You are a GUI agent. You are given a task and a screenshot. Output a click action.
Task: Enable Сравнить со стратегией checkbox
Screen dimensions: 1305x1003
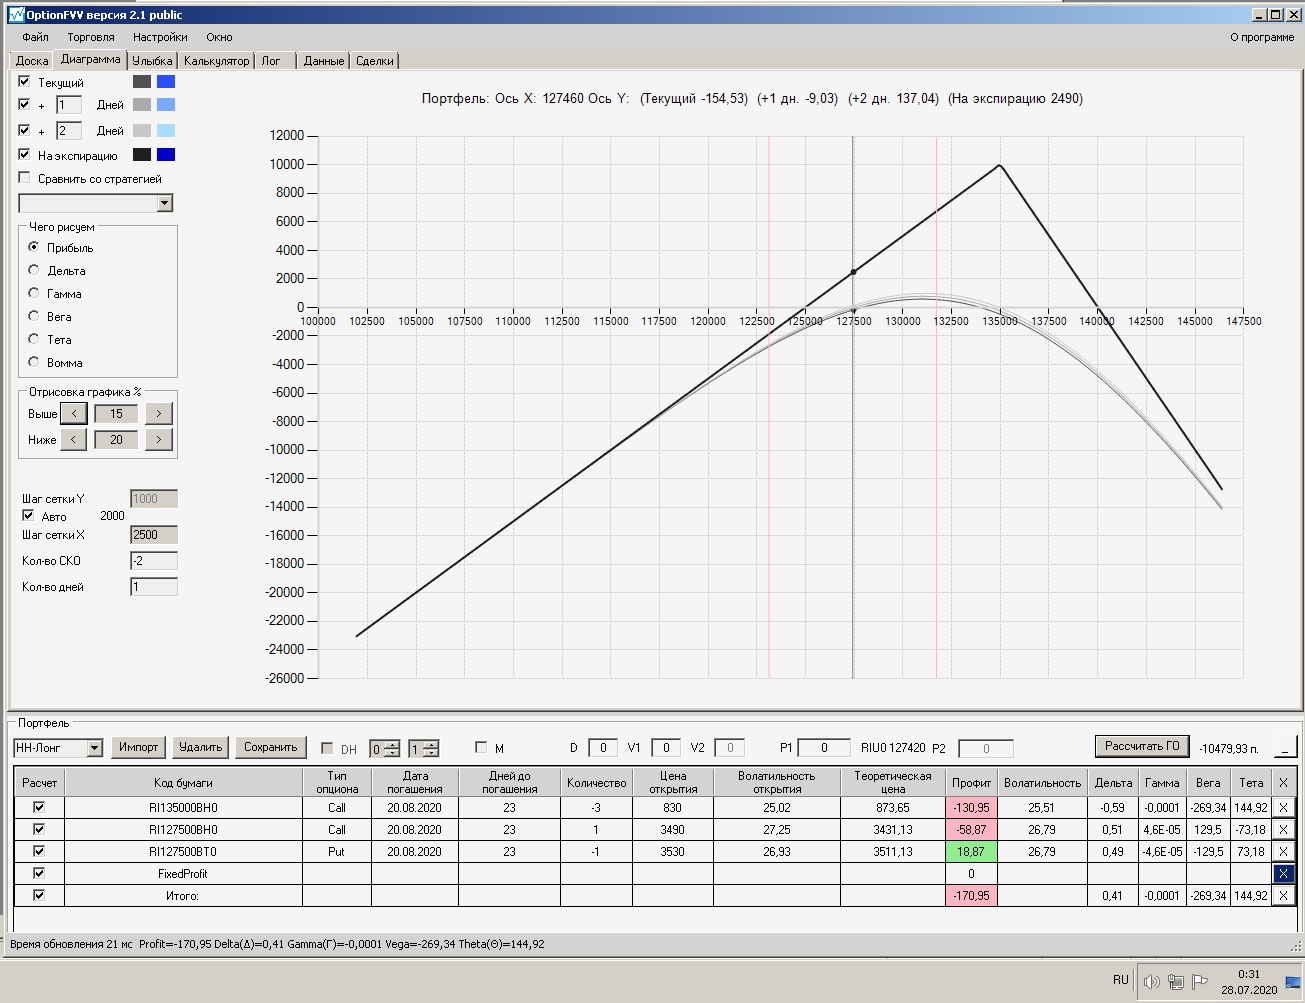pos(25,178)
